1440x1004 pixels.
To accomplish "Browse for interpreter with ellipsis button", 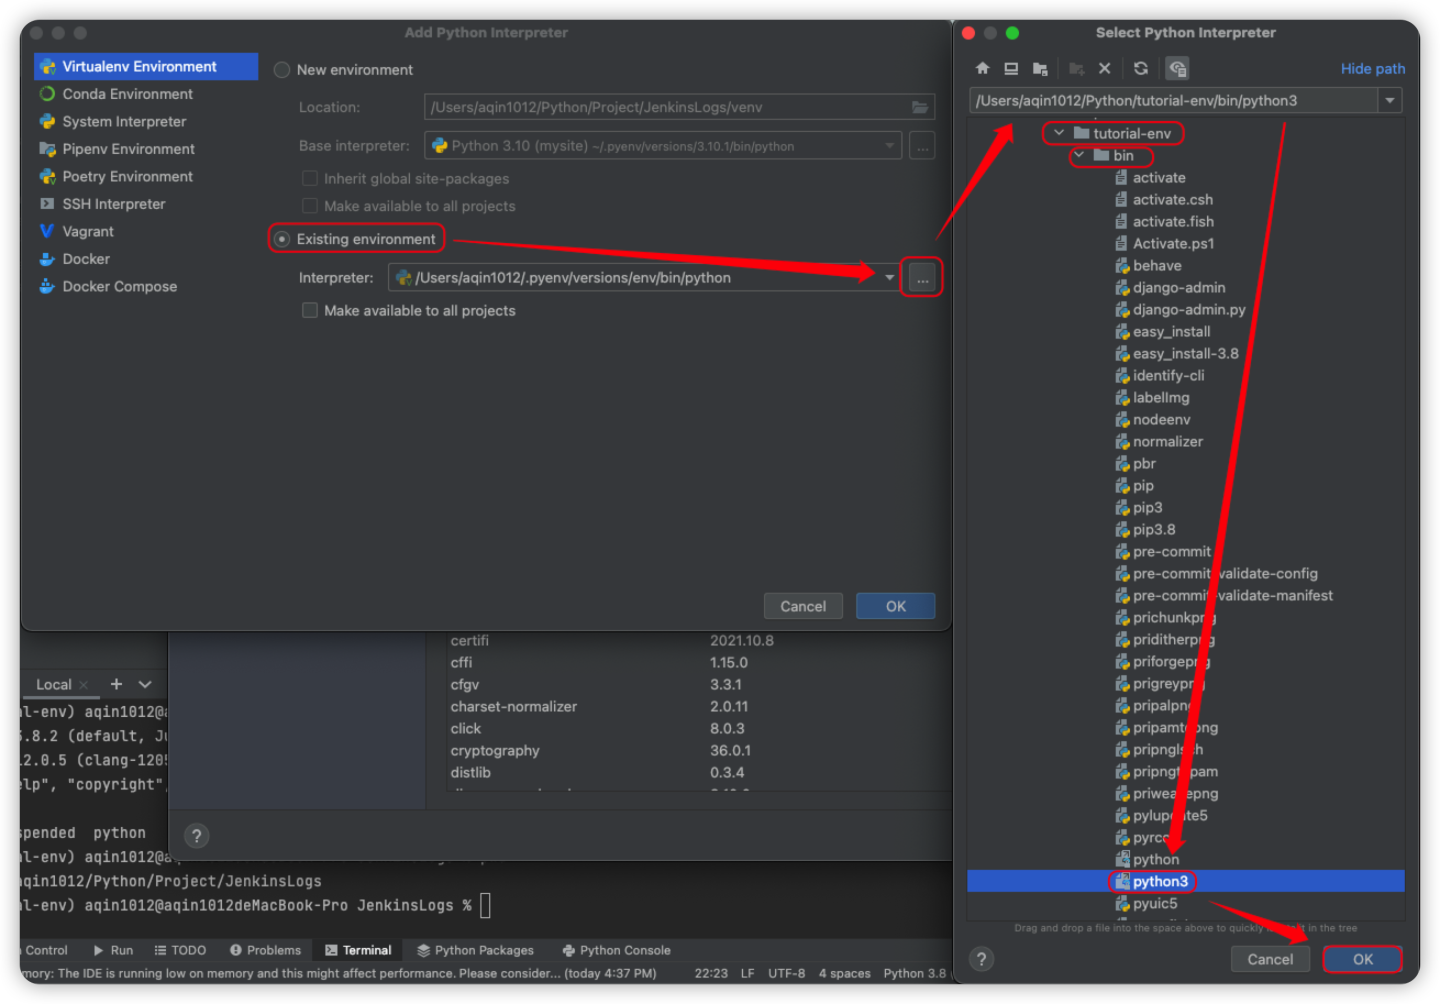I will pyautogui.click(x=922, y=278).
